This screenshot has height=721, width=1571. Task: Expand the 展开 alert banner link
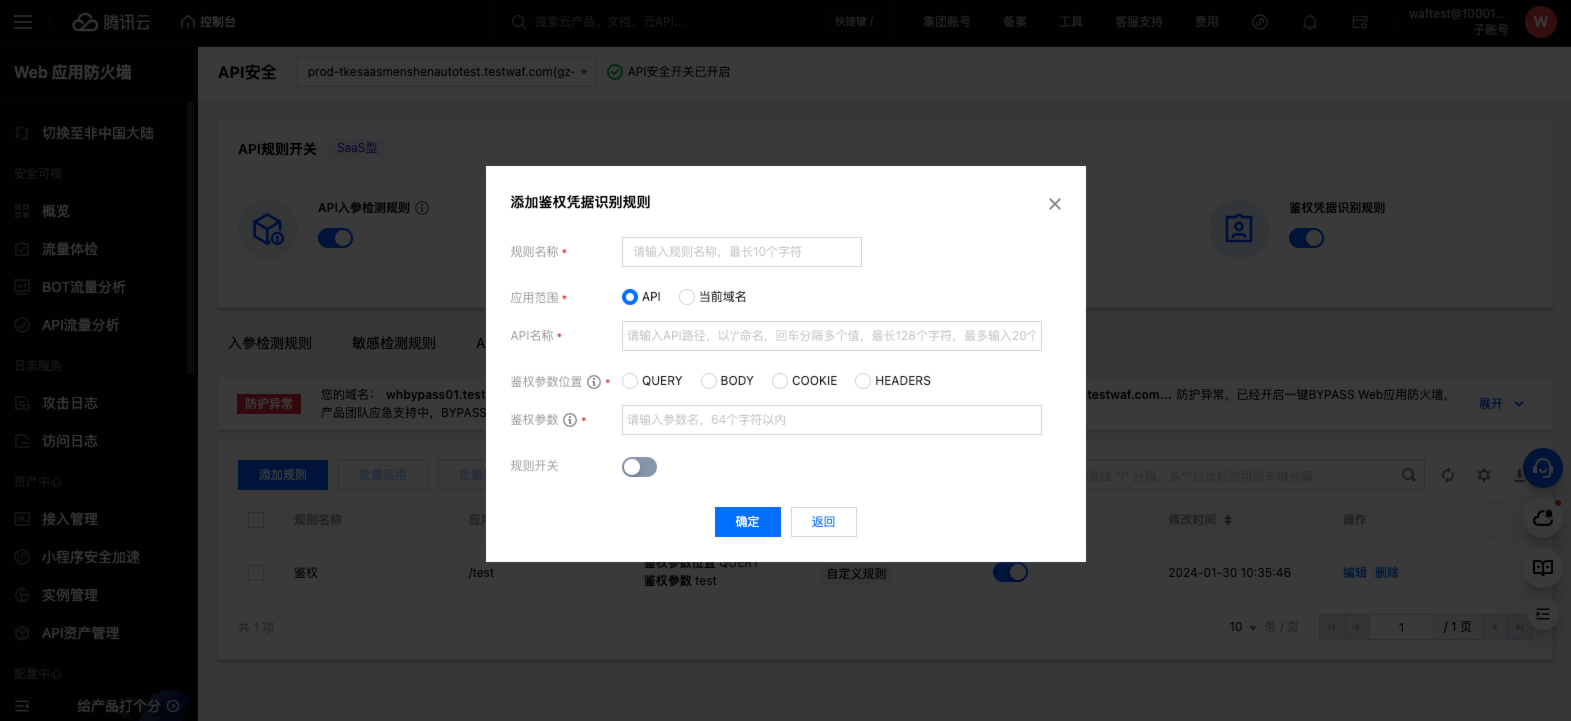click(1500, 404)
